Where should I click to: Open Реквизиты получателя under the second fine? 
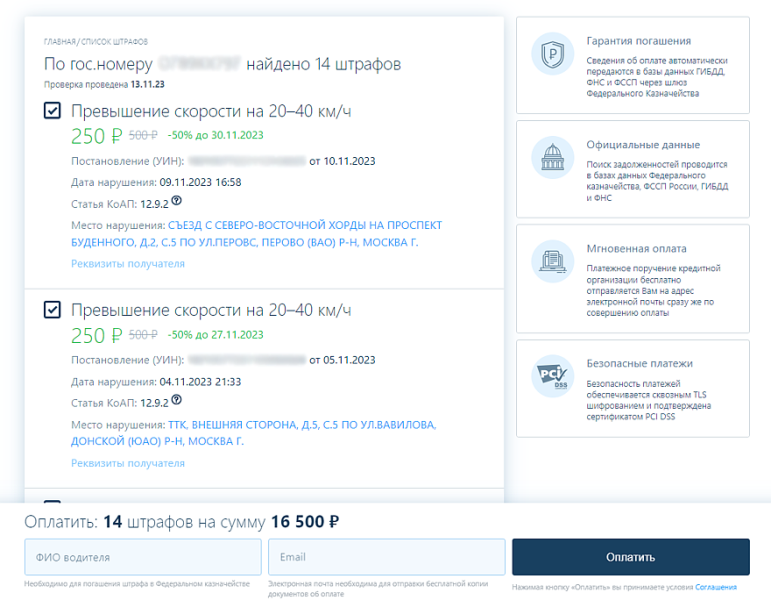pyautogui.click(x=128, y=463)
